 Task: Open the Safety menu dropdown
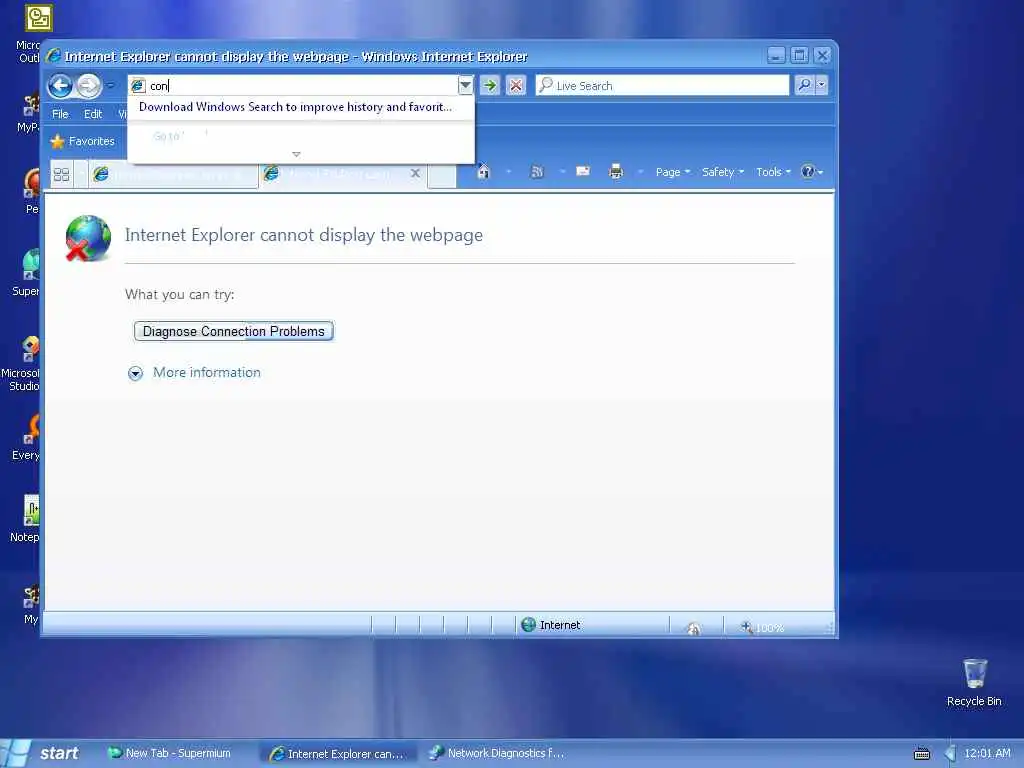723,172
